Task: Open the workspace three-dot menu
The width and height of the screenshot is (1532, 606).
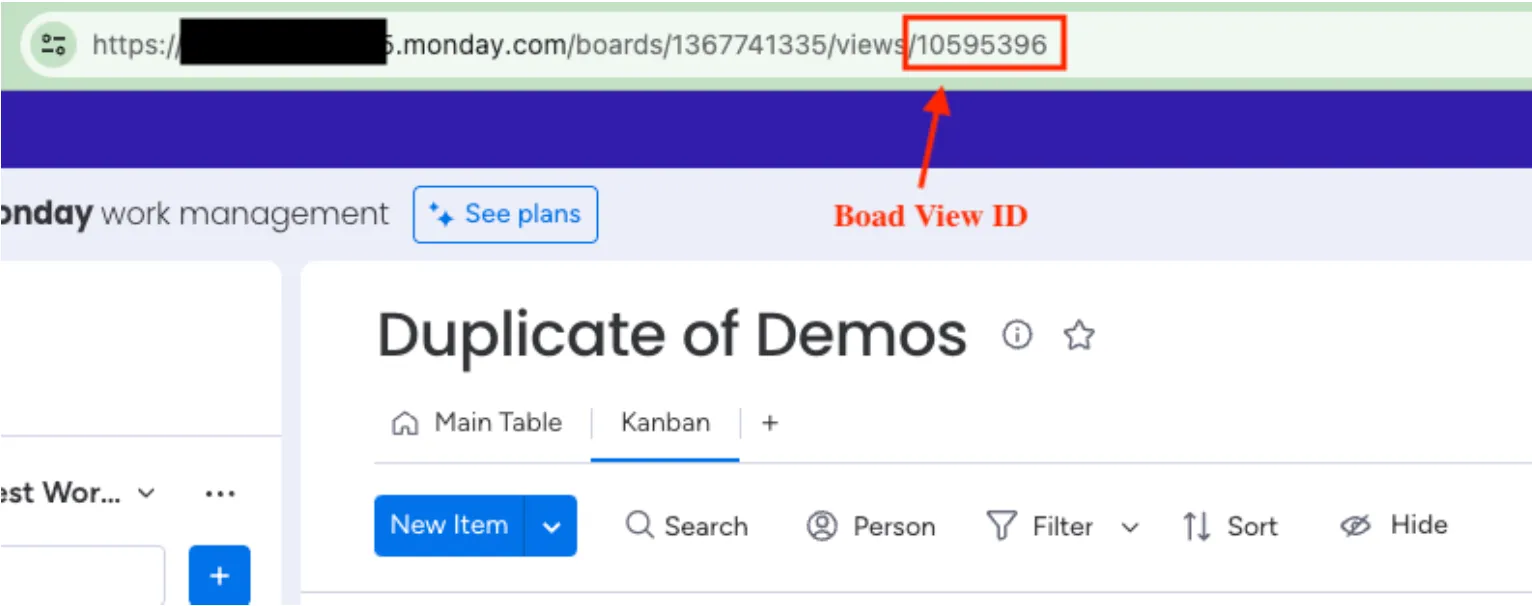Action: click(x=219, y=493)
